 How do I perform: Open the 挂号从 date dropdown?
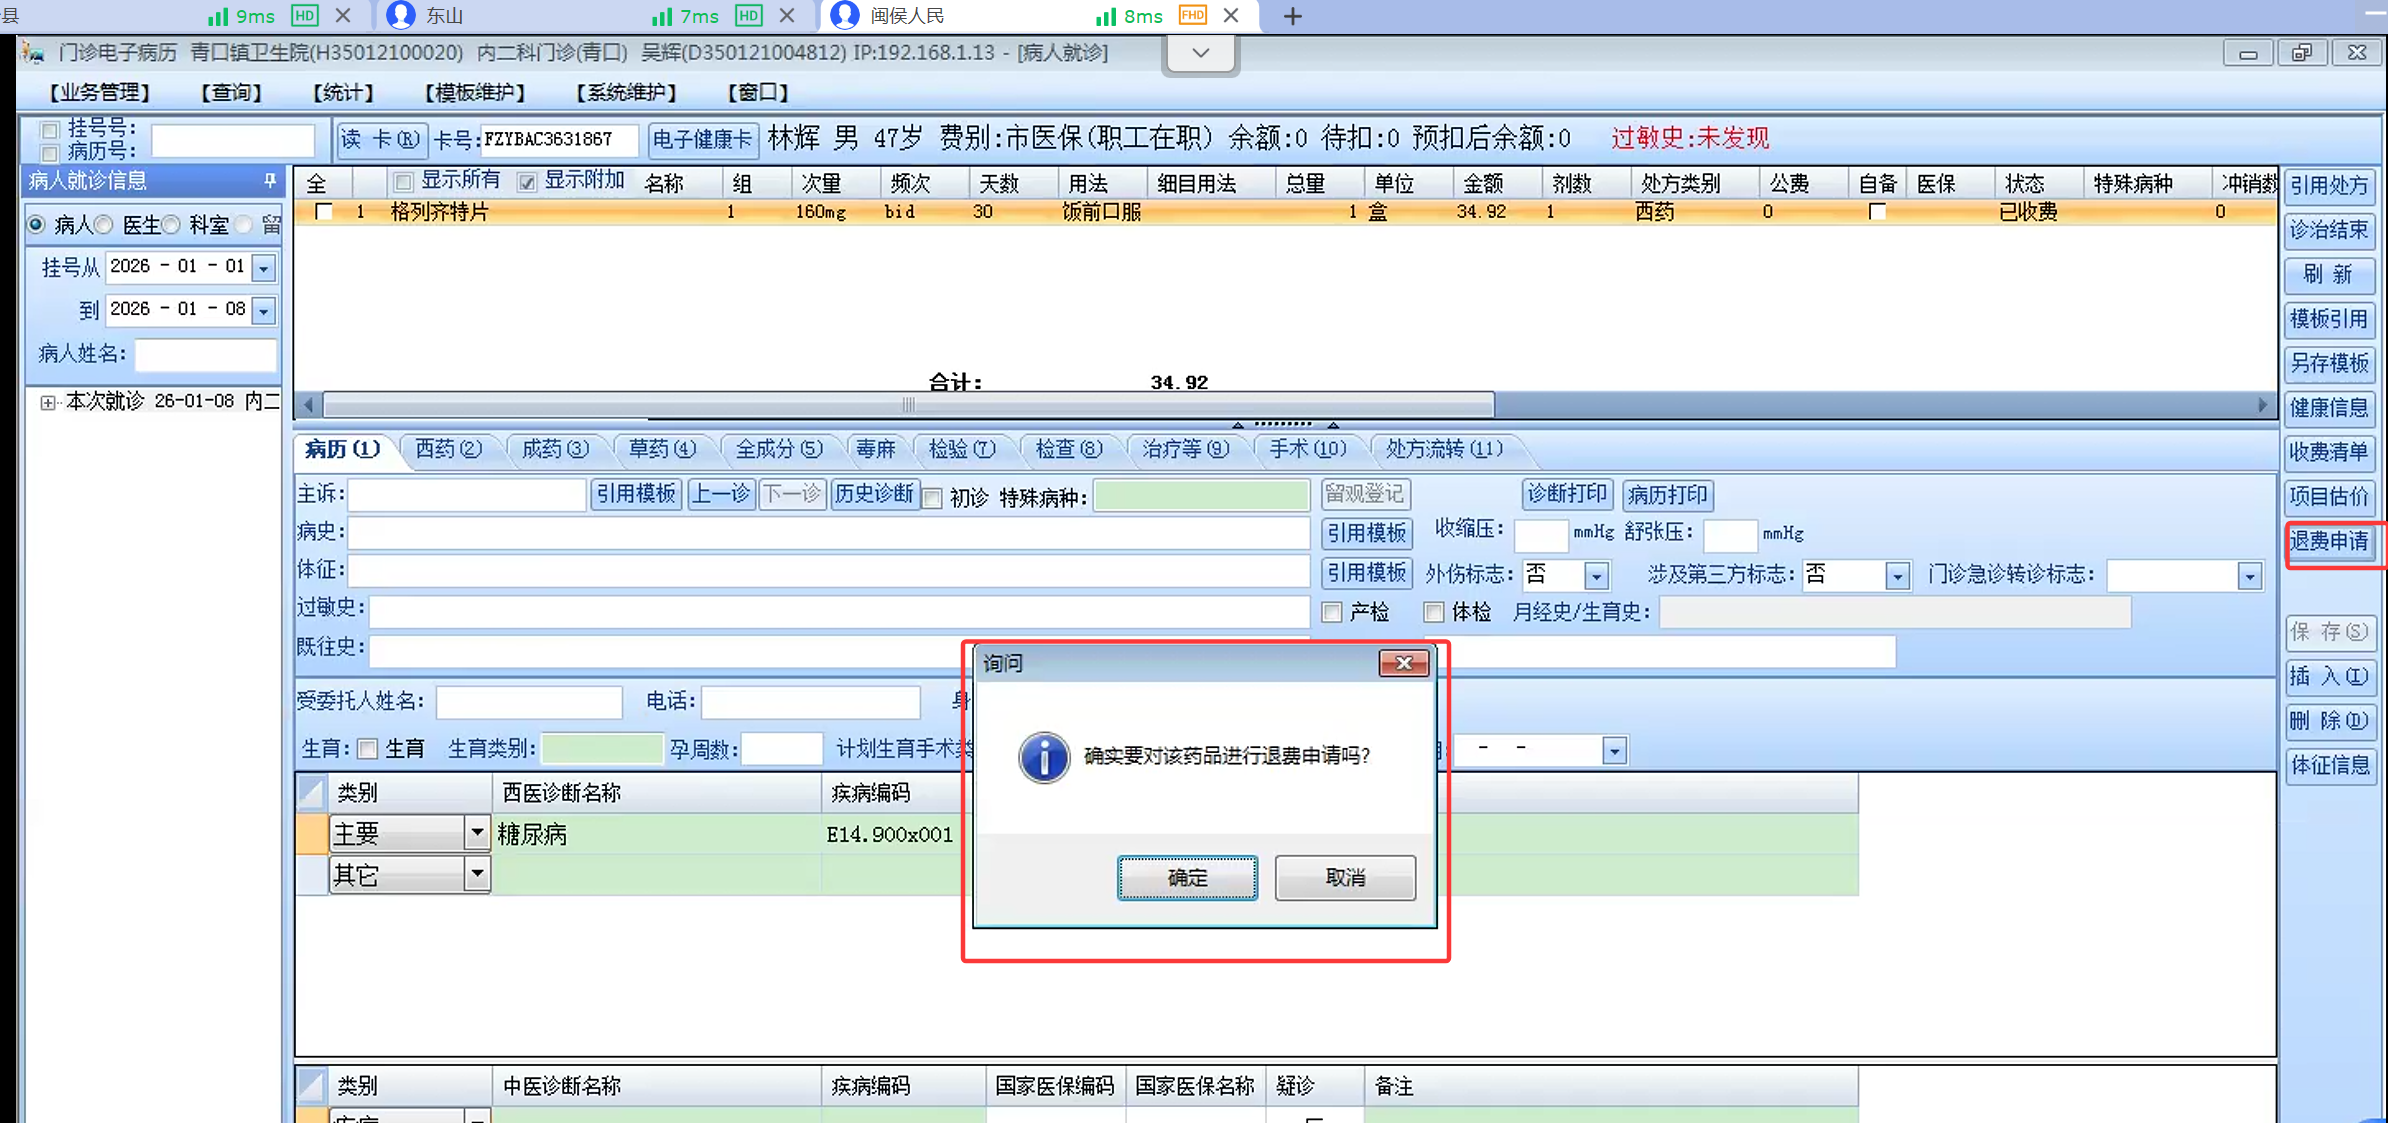264,268
